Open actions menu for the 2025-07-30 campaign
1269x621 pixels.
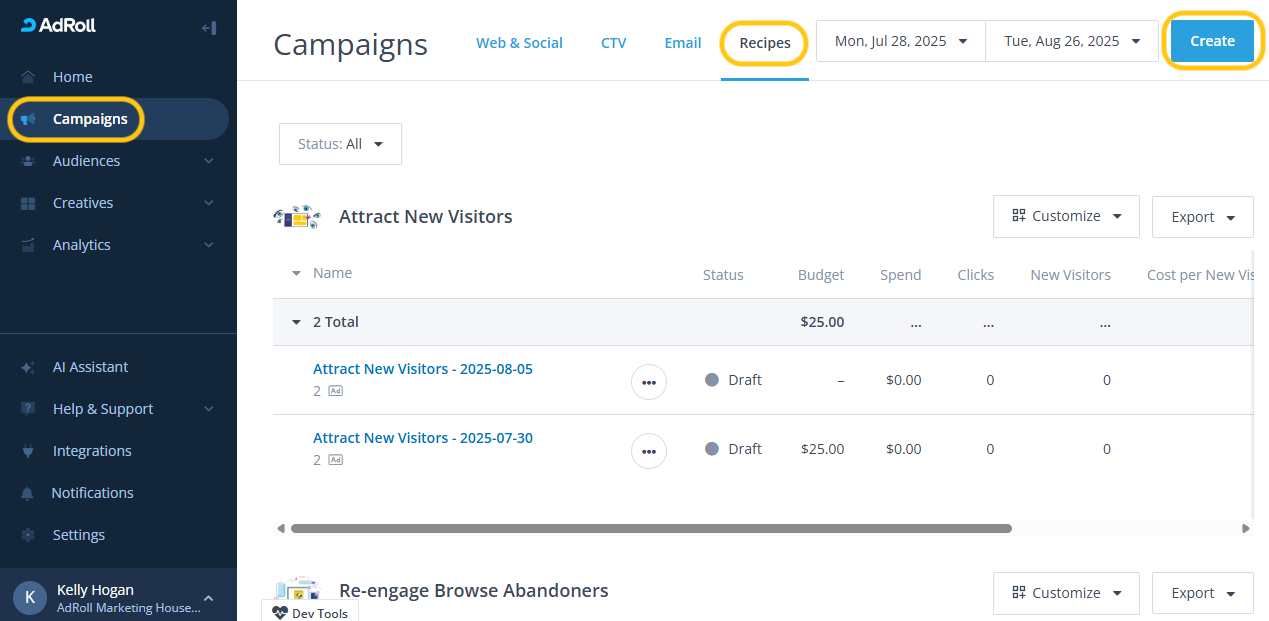(x=649, y=451)
